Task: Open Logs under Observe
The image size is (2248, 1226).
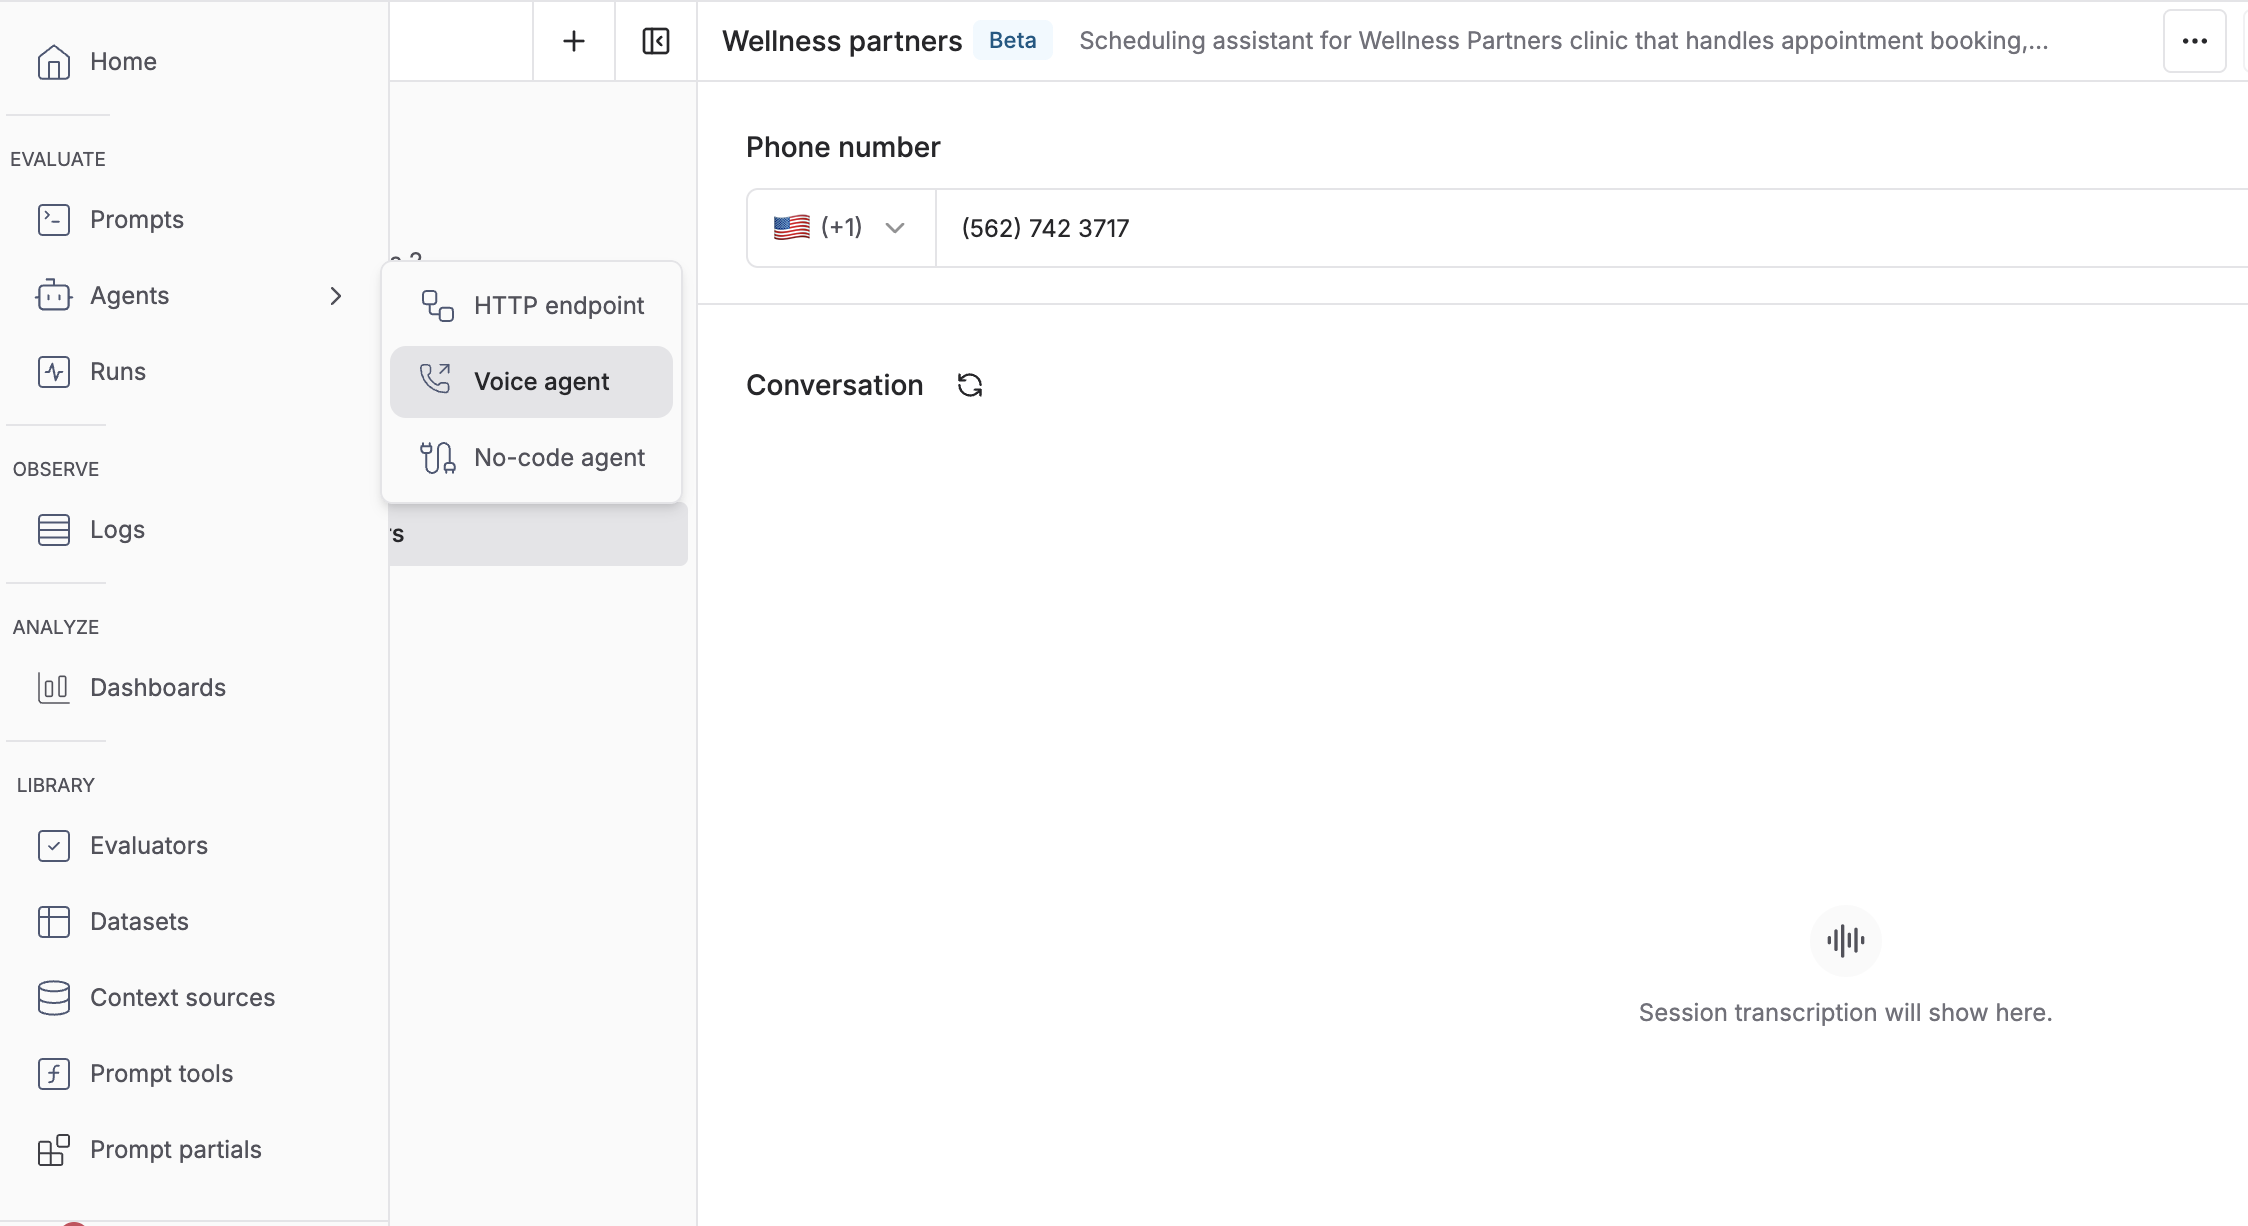Action: click(x=117, y=530)
